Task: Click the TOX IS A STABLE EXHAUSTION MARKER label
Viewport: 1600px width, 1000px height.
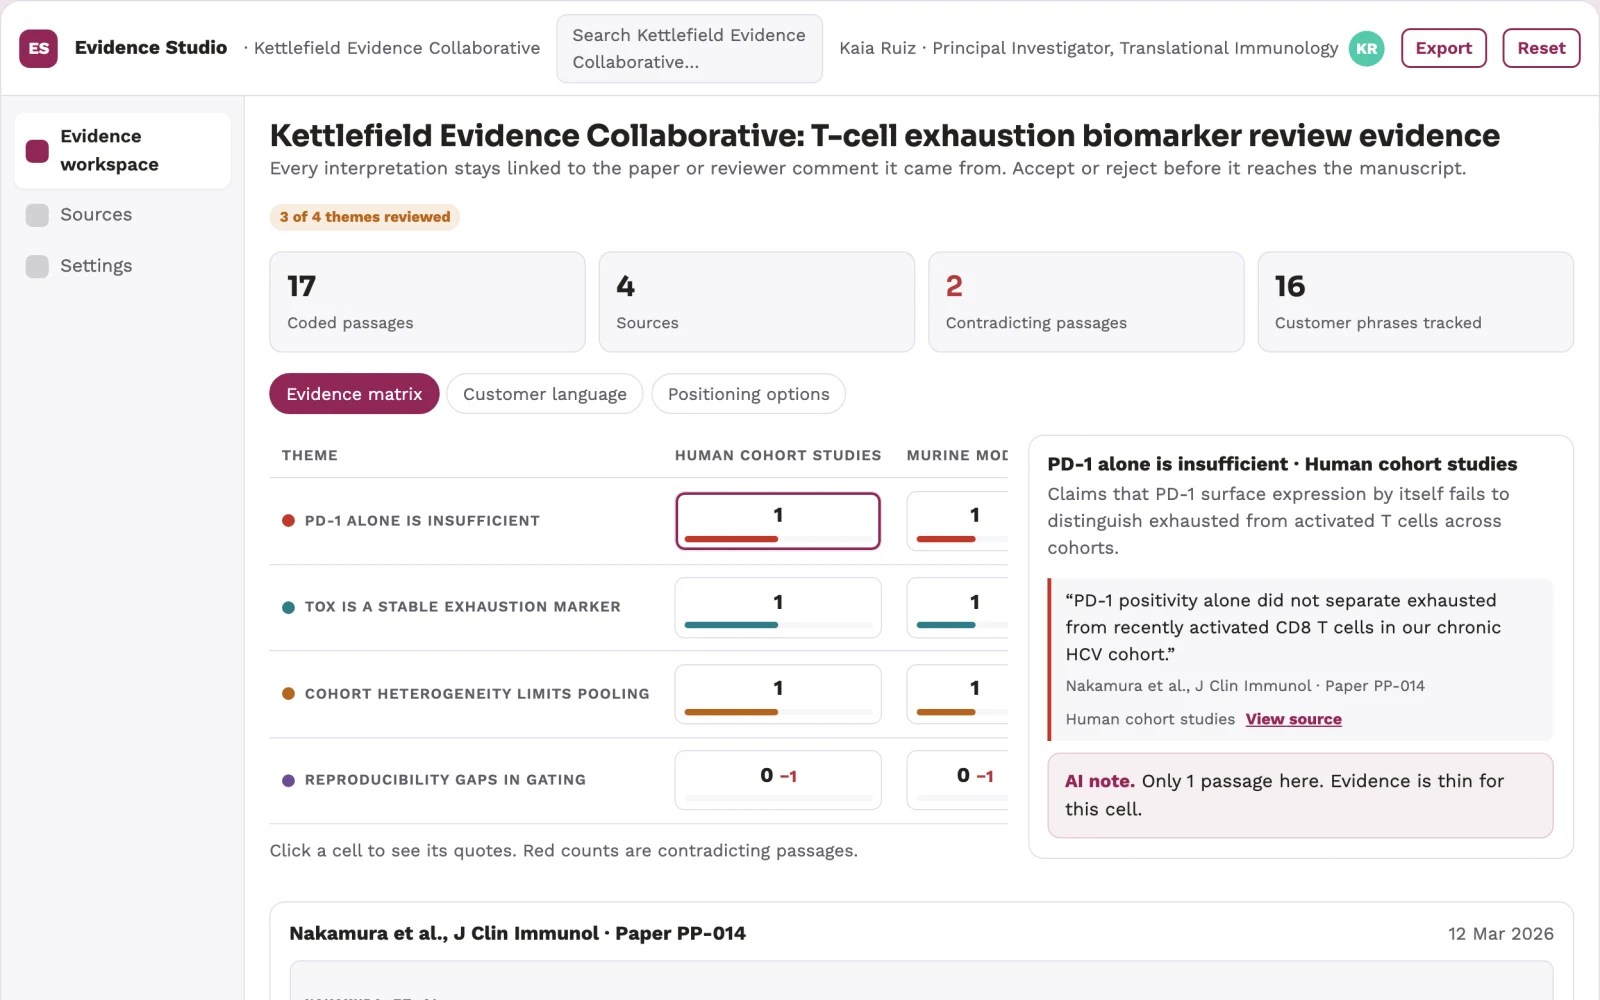Action: [462, 607]
